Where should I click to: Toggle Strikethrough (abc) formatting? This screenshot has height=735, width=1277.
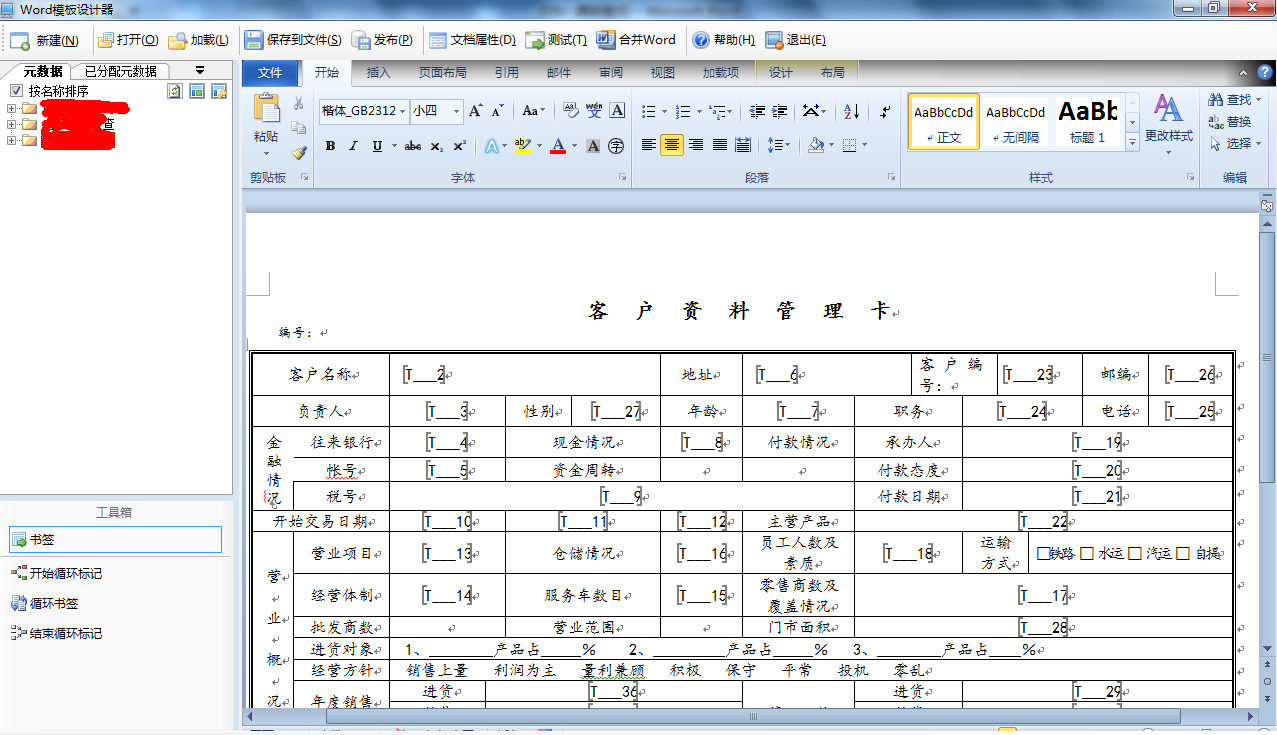(x=413, y=146)
